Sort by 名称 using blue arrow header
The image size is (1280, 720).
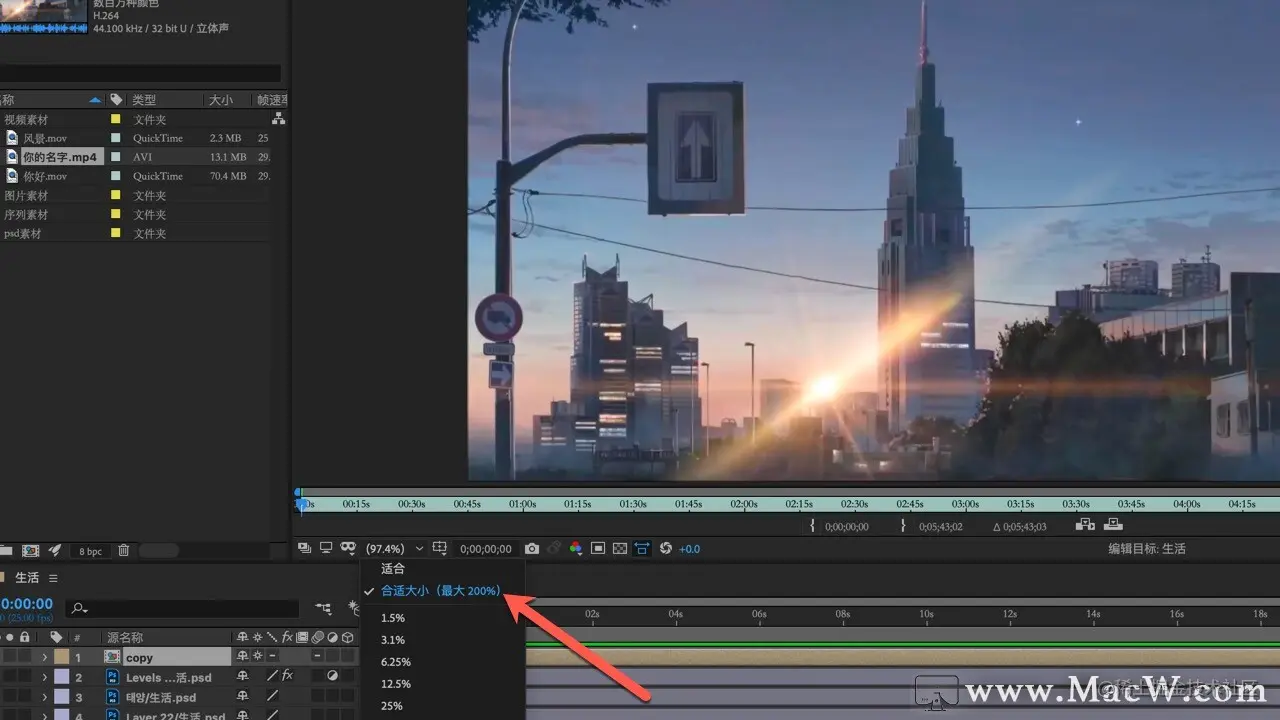(x=96, y=100)
